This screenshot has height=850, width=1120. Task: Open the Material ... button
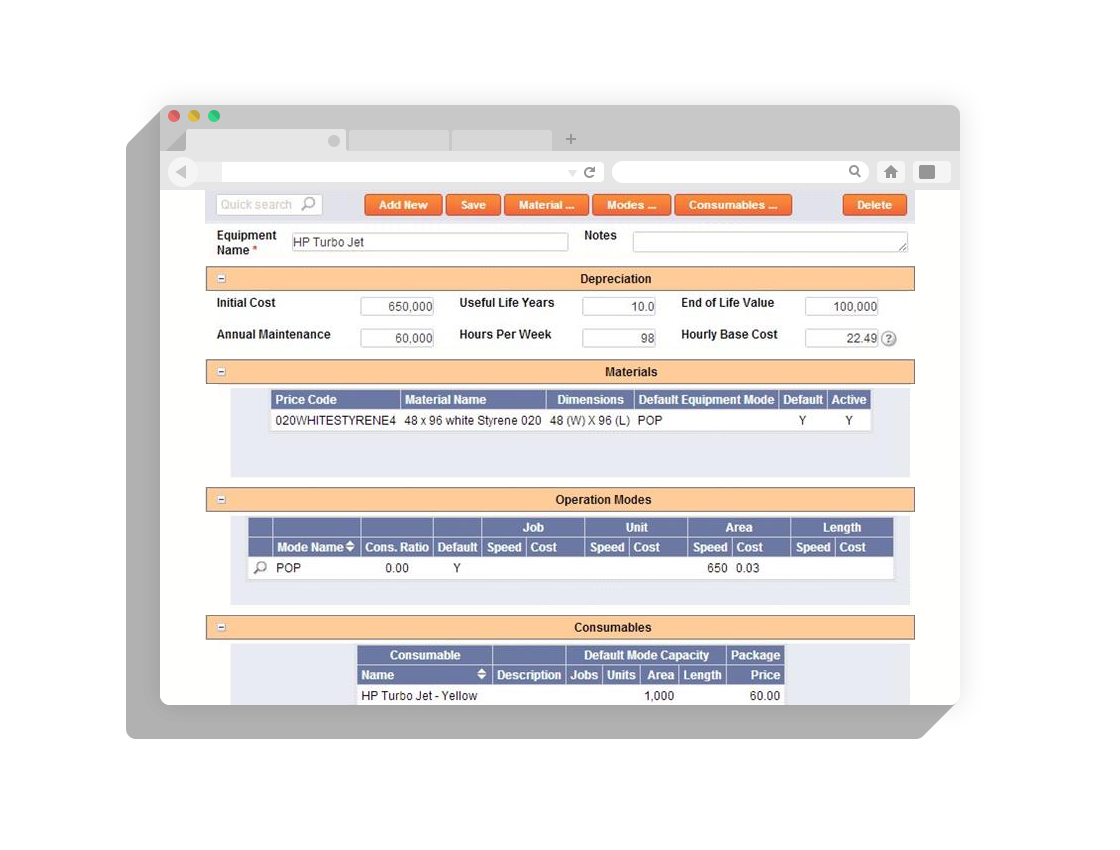tap(546, 205)
